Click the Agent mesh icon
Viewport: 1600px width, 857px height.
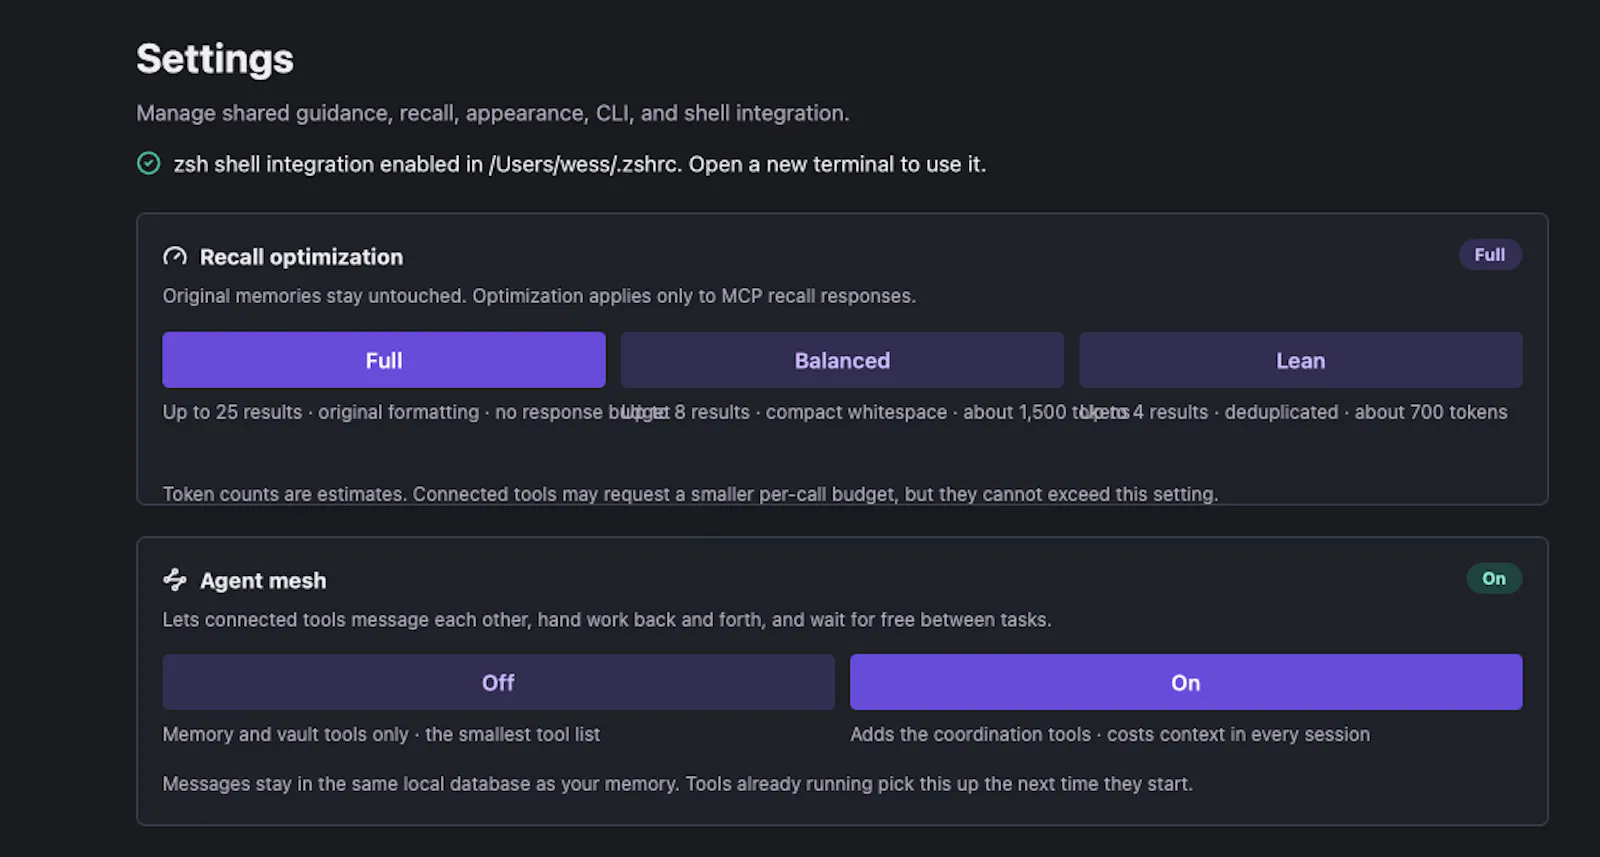tap(175, 580)
